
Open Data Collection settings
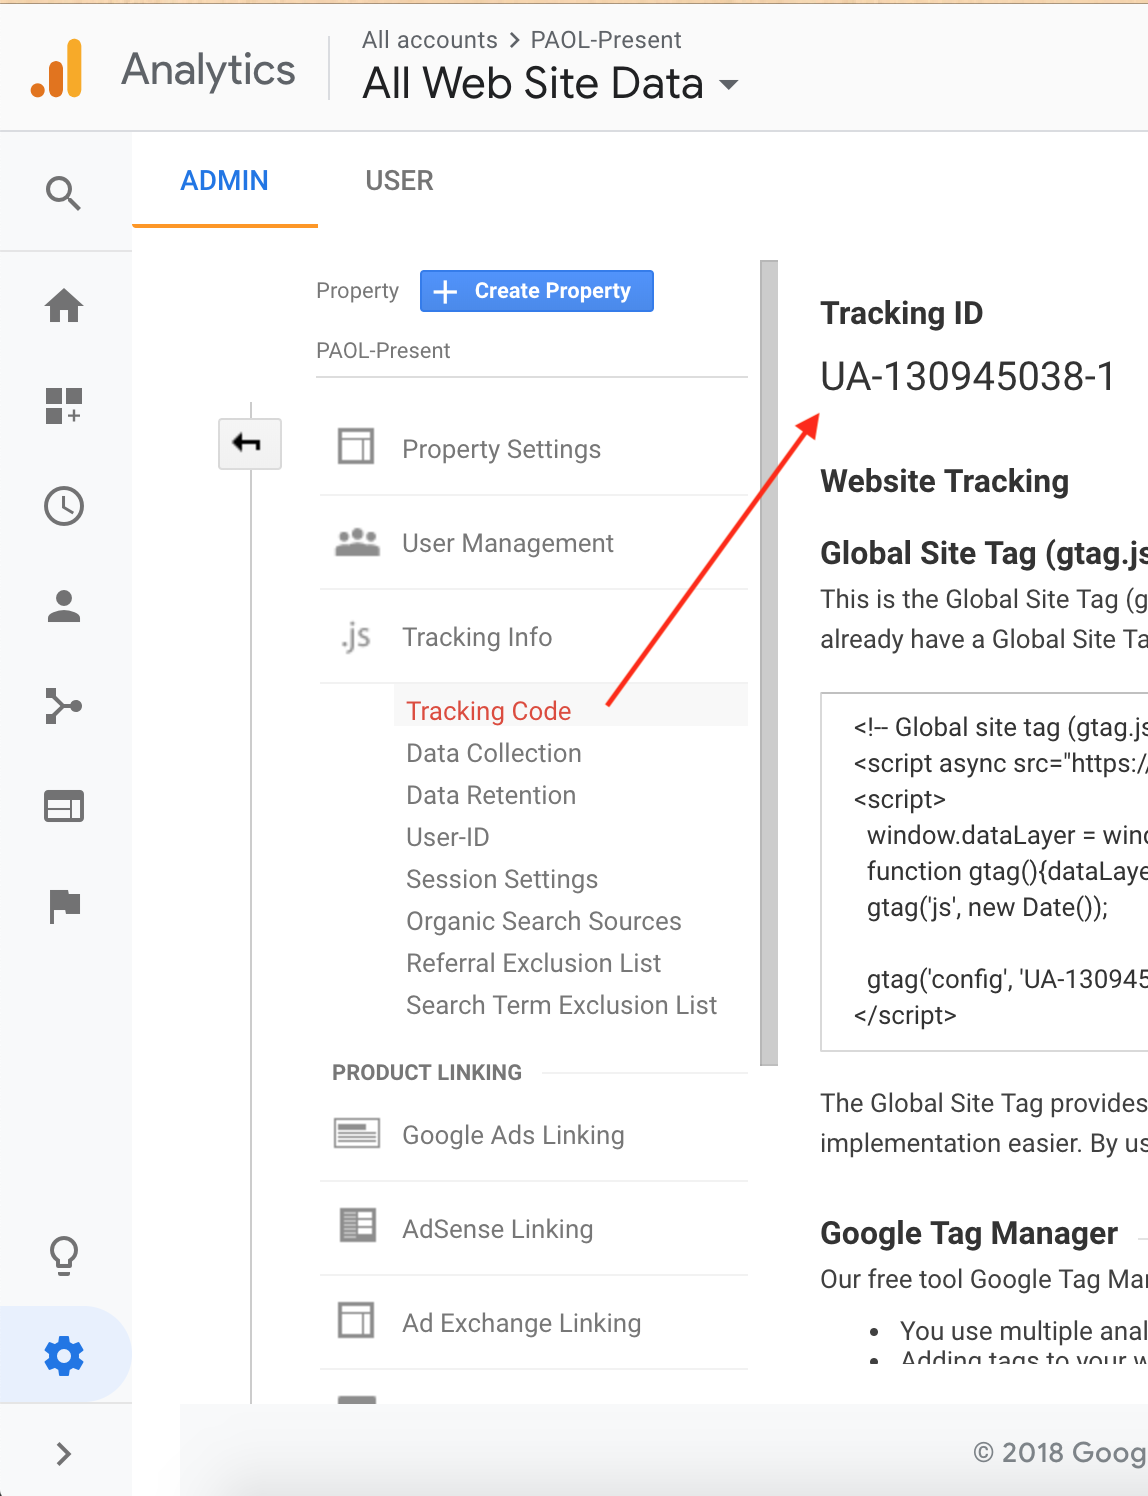tap(493, 753)
